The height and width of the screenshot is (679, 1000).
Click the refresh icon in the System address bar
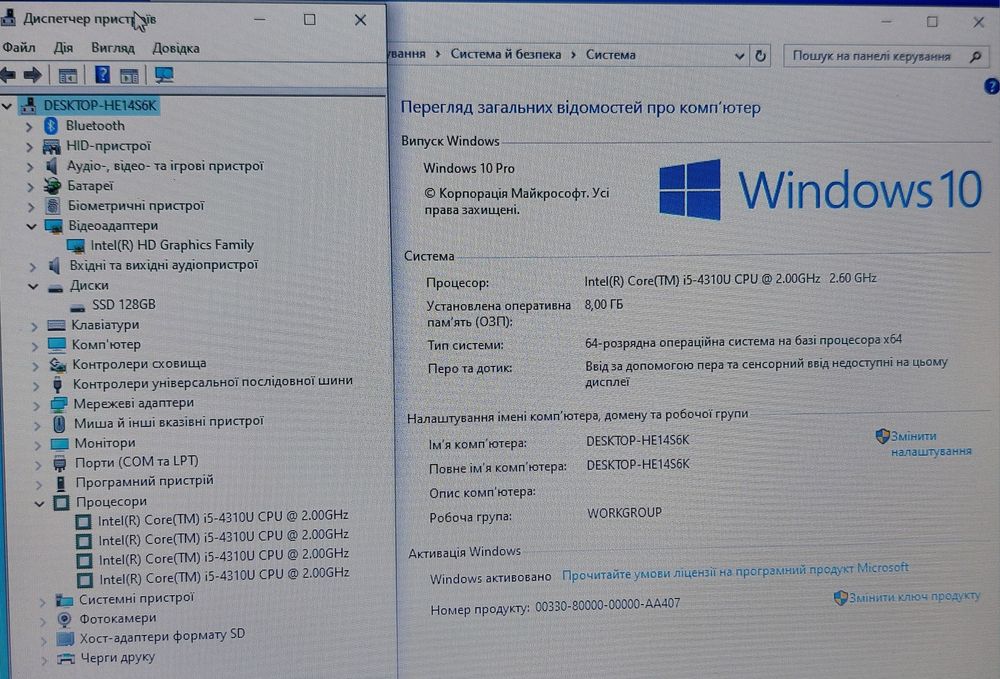pyautogui.click(x=760, y=55)
